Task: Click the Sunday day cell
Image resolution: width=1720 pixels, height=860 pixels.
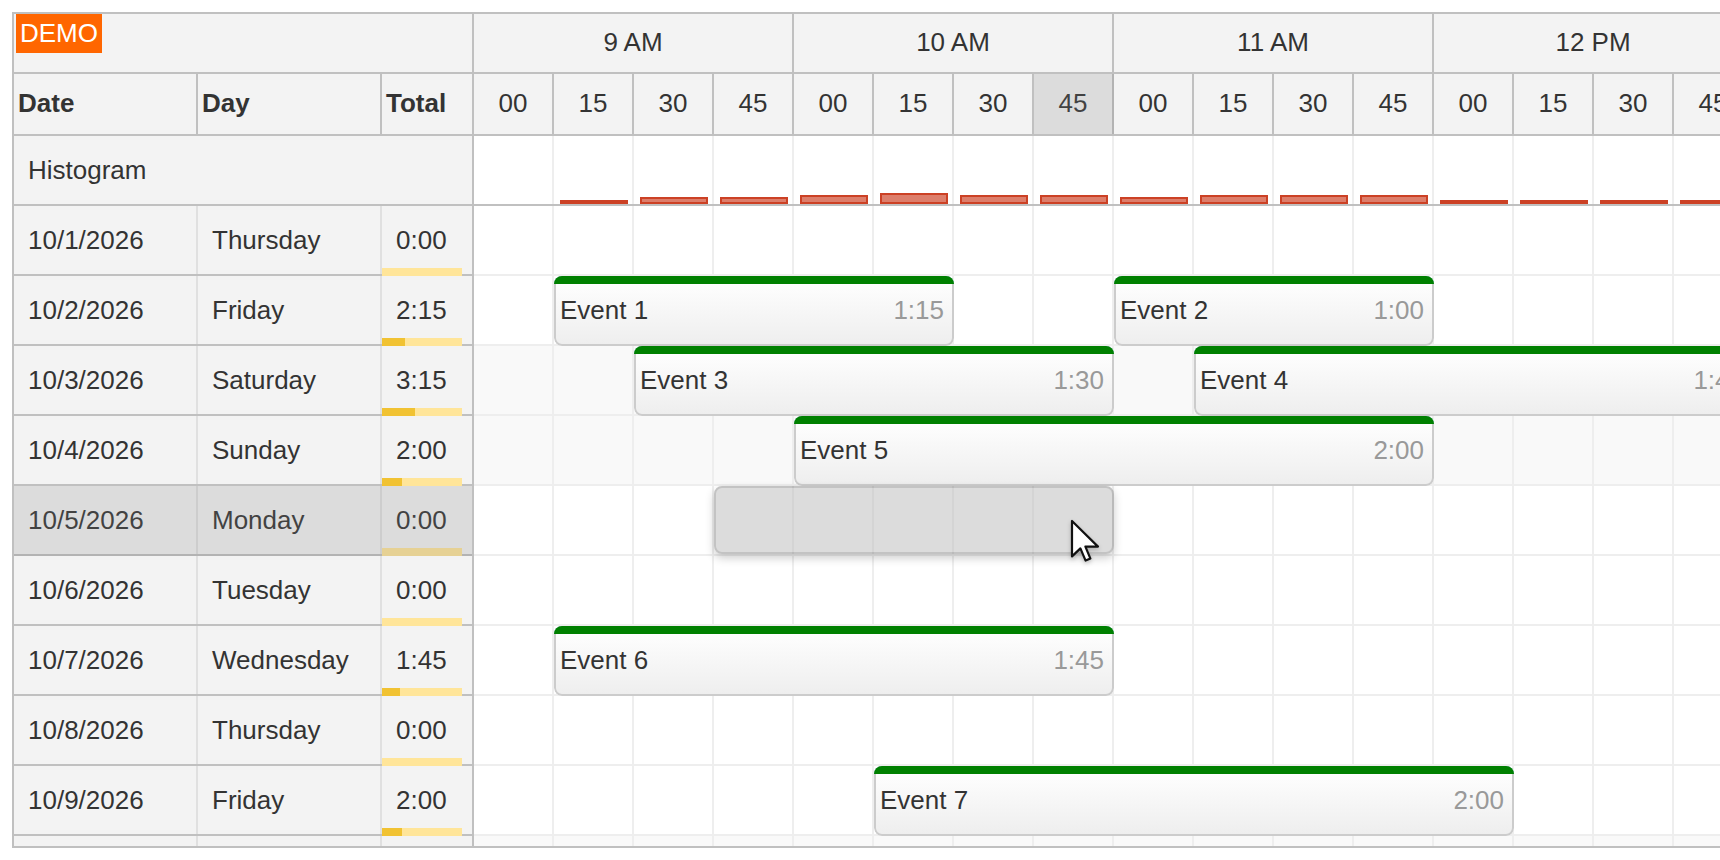Action: pyautogui.click(x=289, y=450)
